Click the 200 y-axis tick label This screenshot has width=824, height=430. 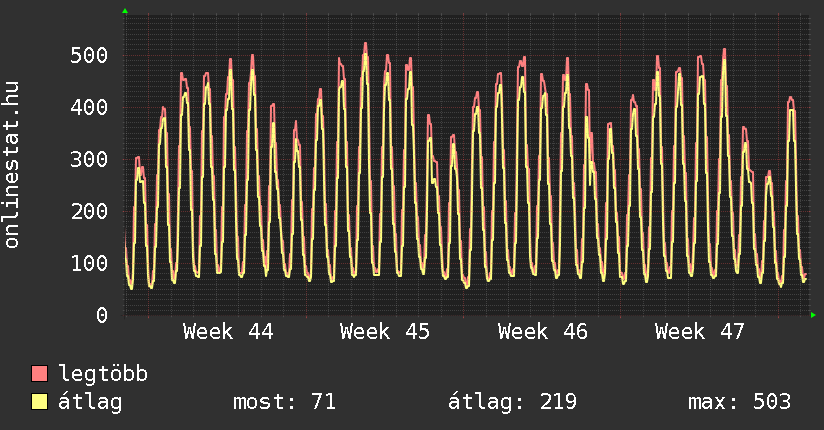(90, 211)
